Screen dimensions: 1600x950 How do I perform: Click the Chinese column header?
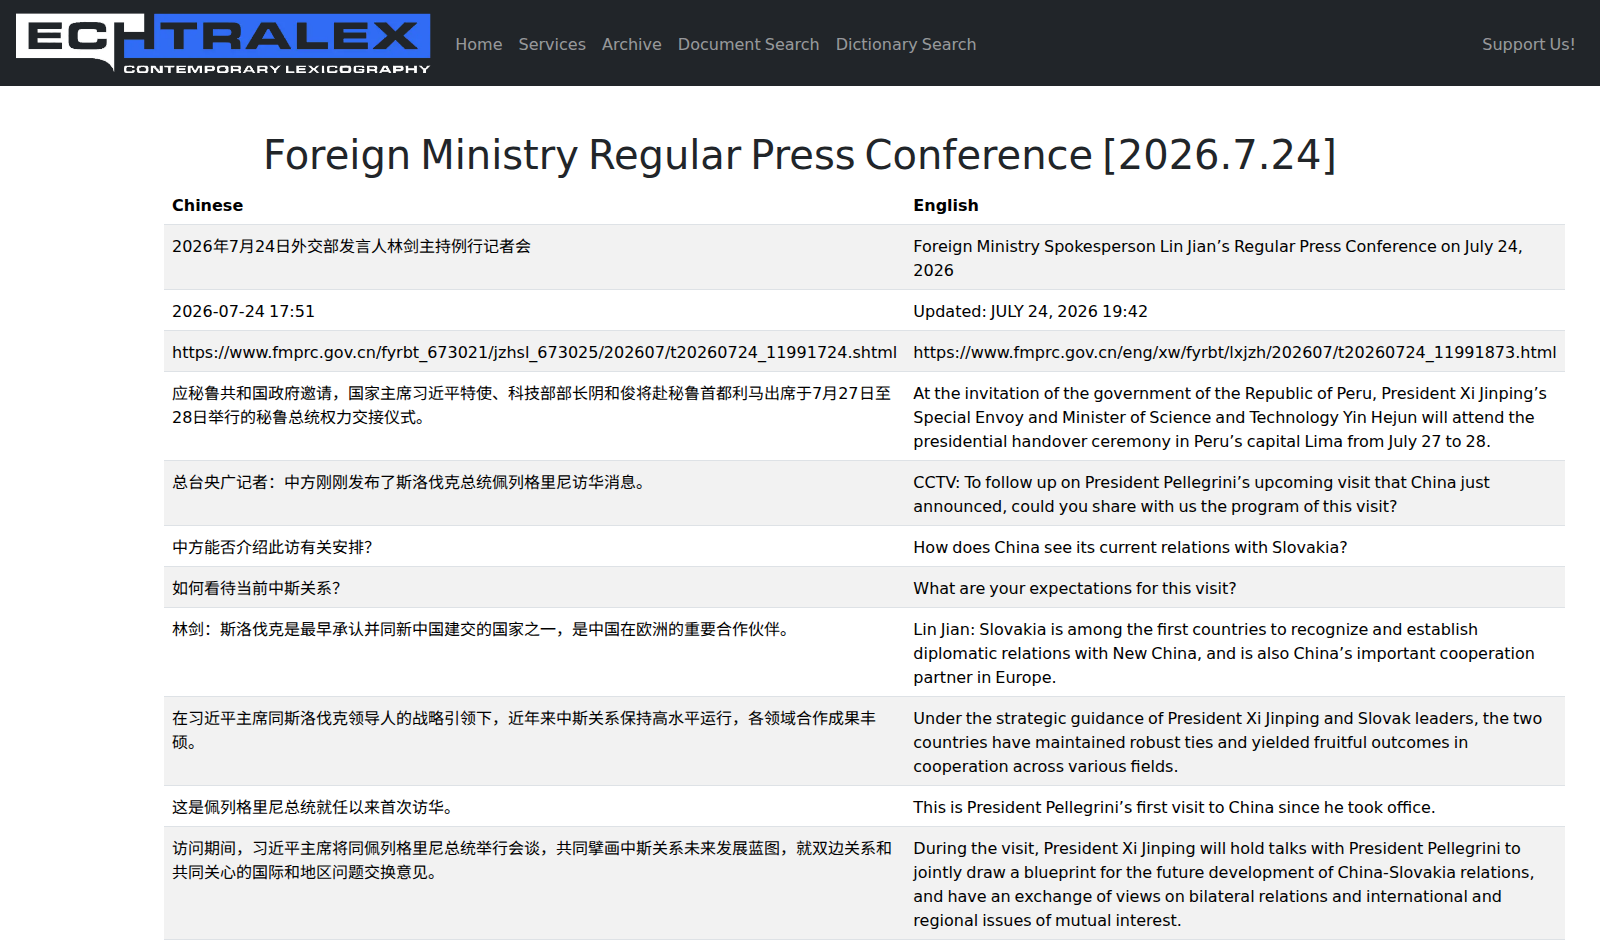pyautogui.click(x=207, y=205)
